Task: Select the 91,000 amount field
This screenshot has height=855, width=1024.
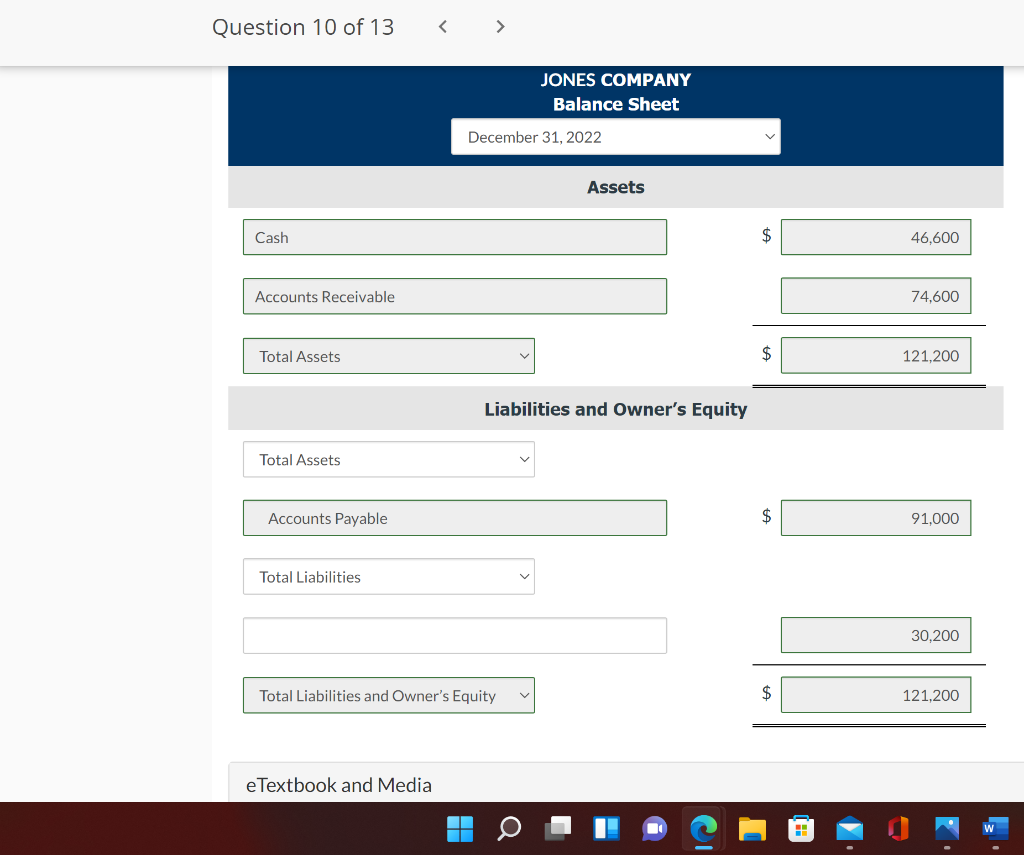Action: tap(876, 518)
